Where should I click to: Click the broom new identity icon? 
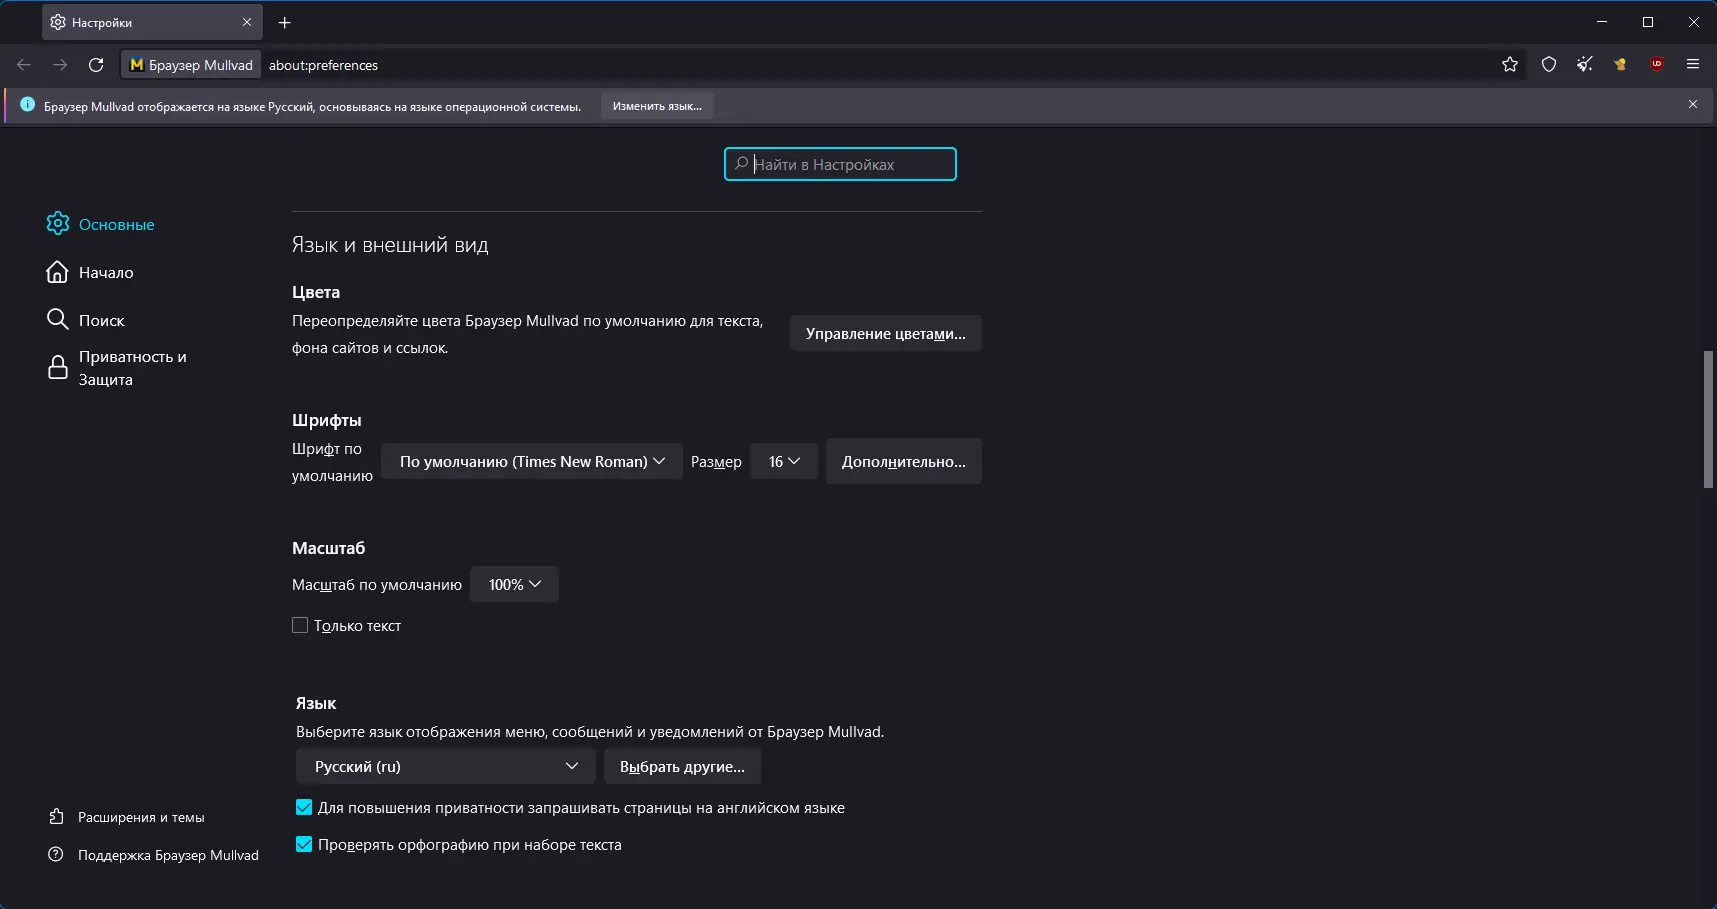pos(1585,65)
